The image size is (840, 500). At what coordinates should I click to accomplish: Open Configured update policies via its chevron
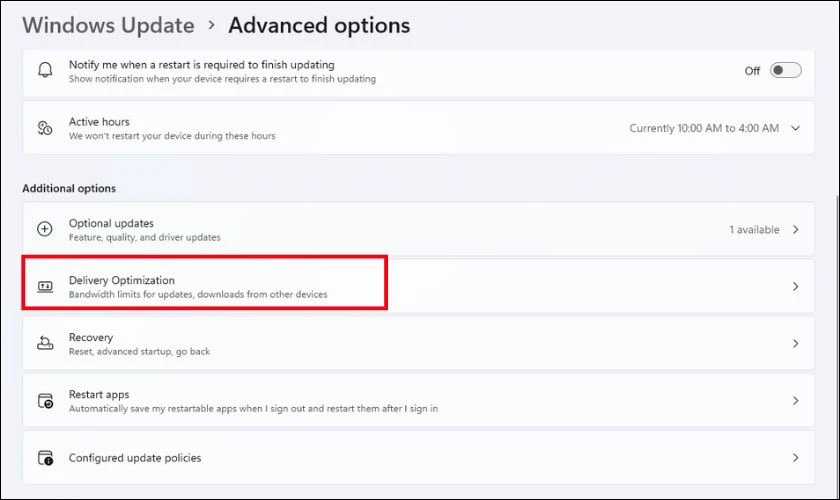pos(796,458)
